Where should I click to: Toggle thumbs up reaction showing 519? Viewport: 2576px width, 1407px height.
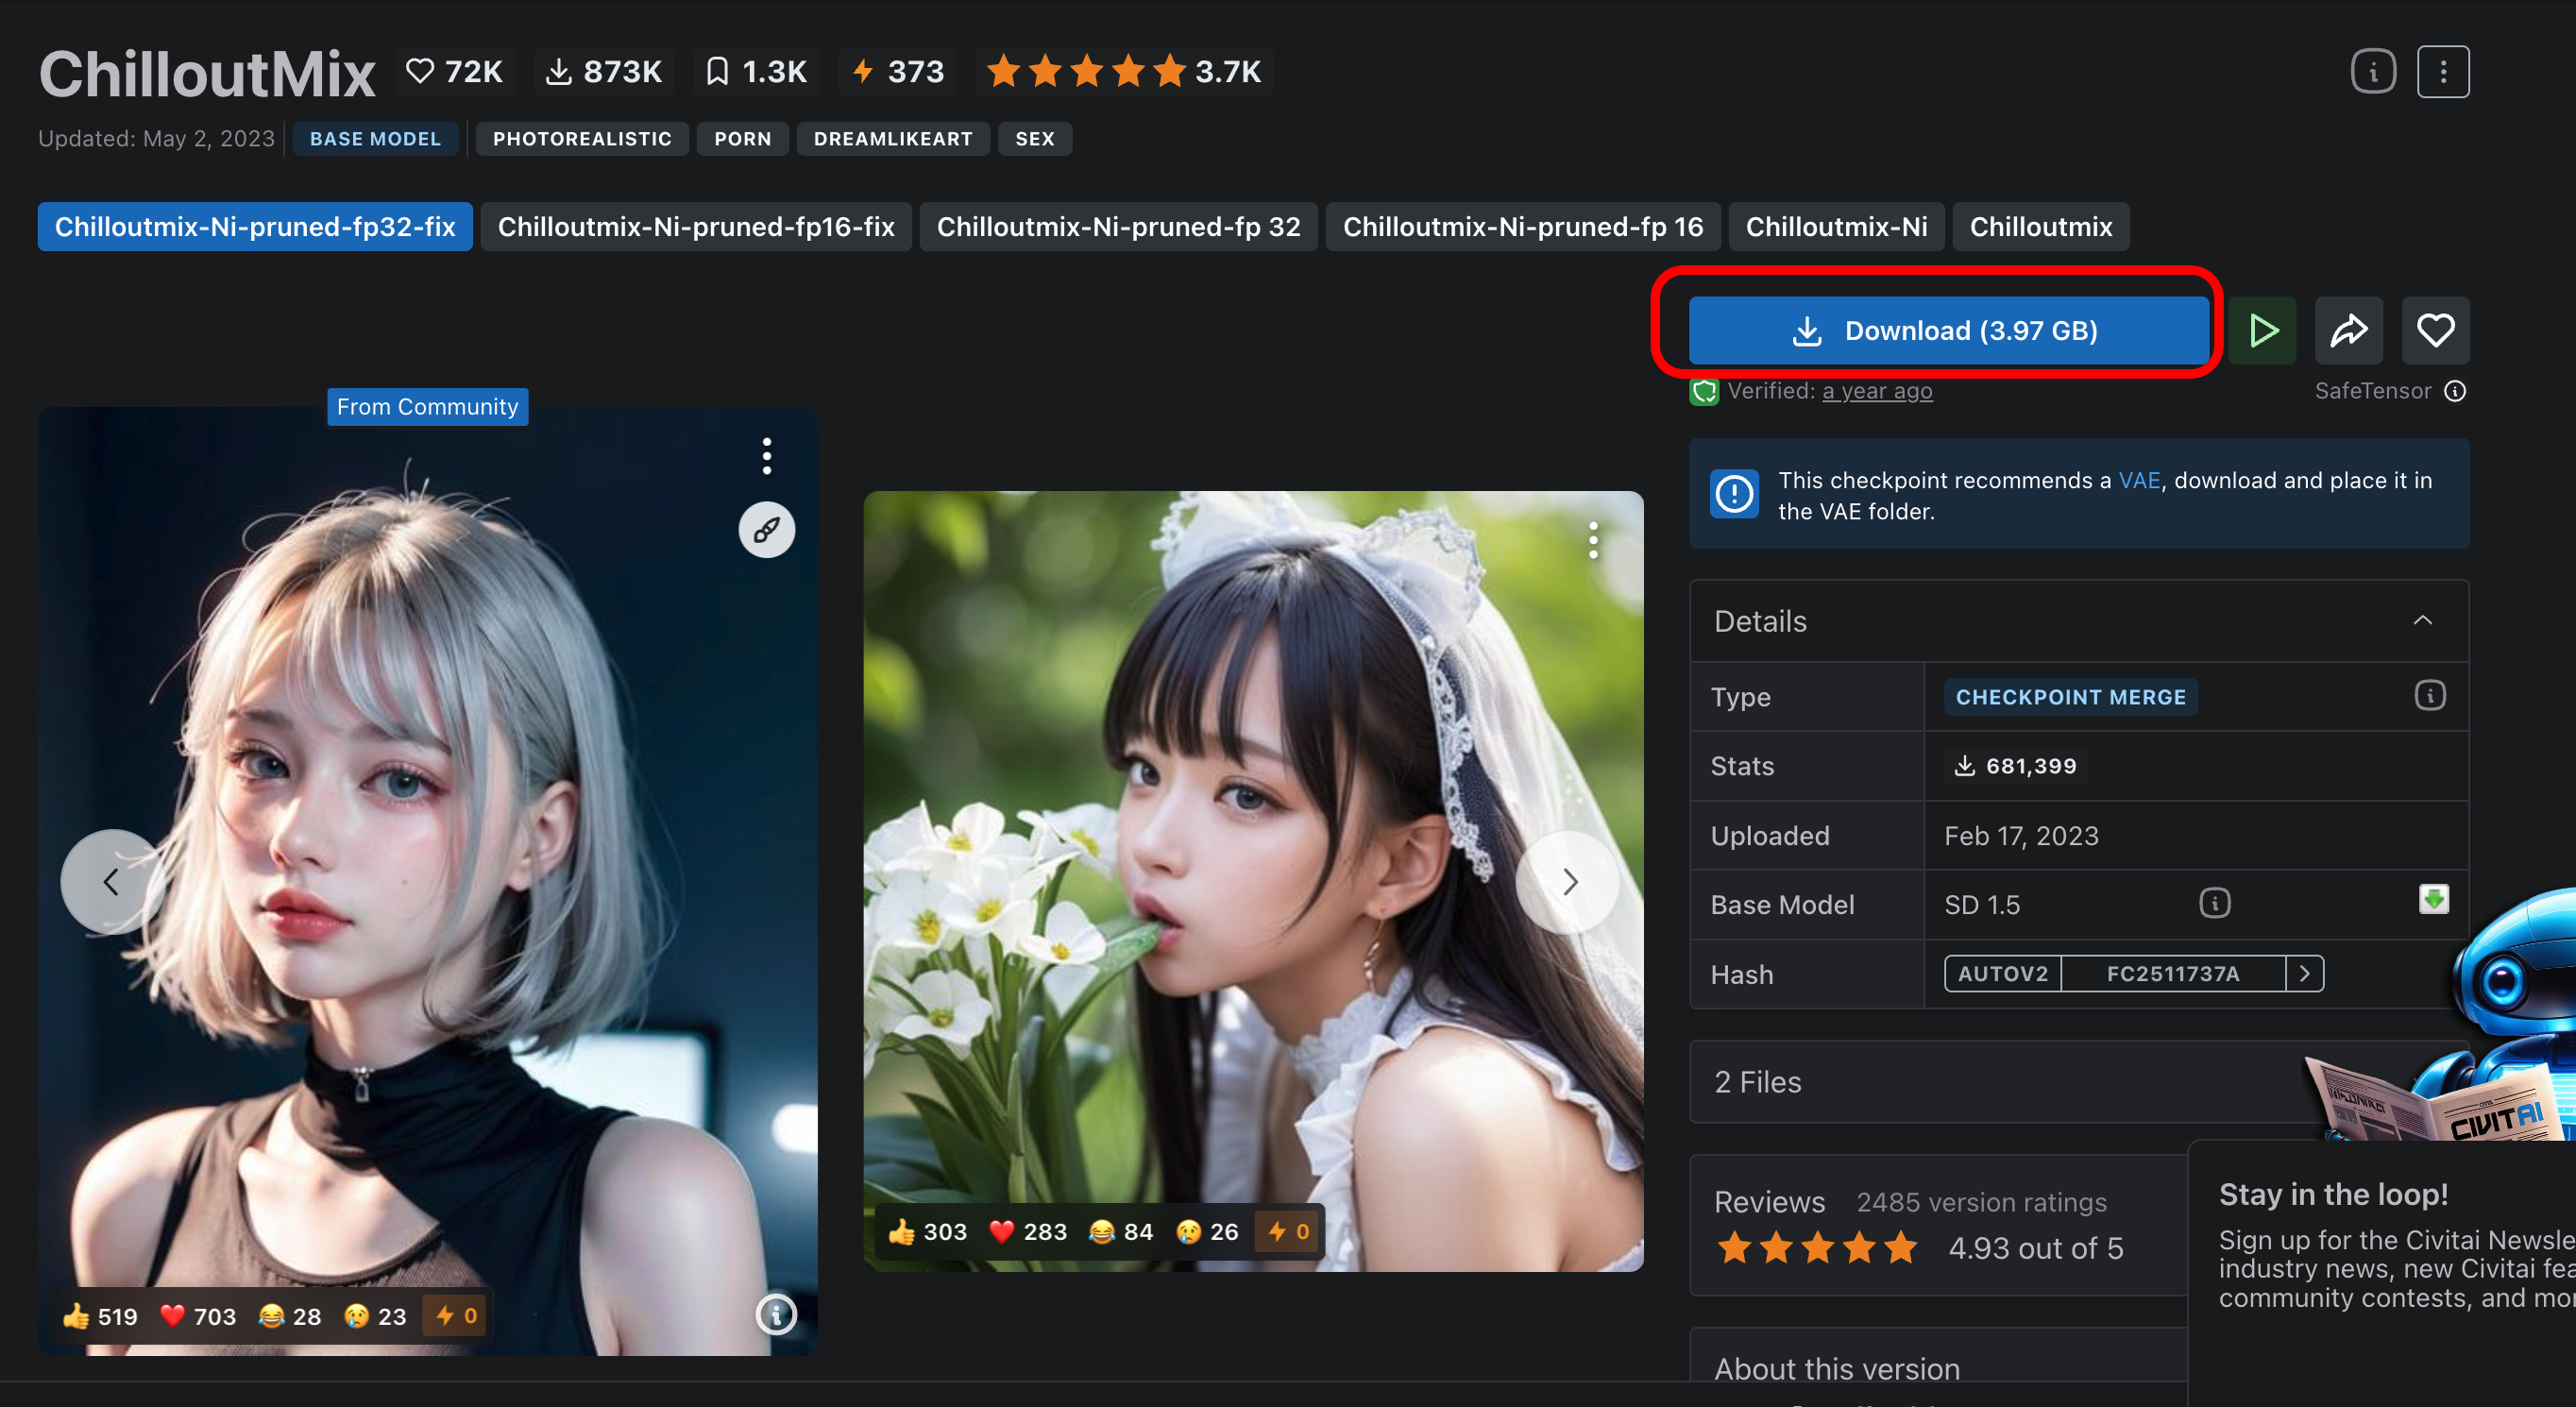pos(100,1316)
